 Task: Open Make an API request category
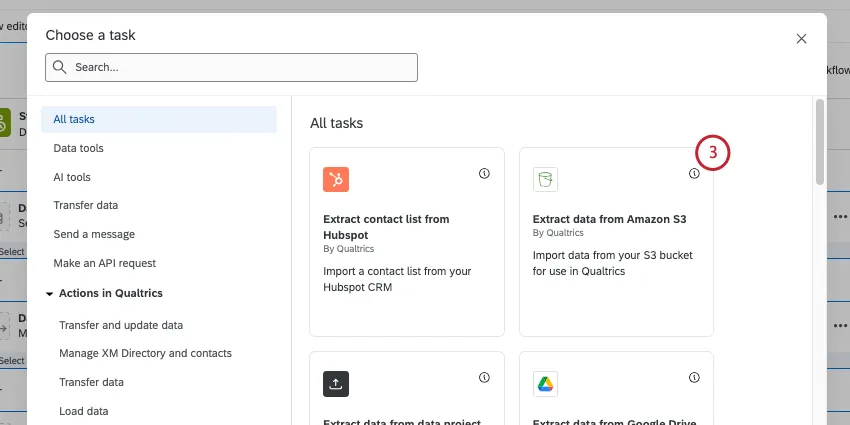pyautogui.click(x=104, y=263)
